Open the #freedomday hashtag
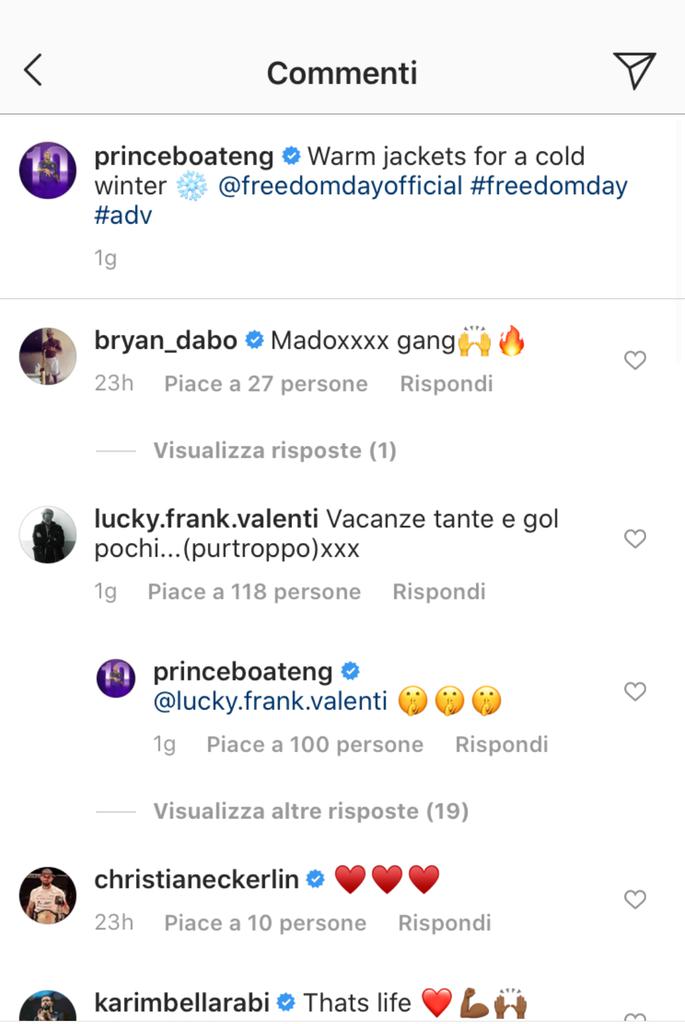Viewport: 685px width, 1024px height. (x=549, y=186)
